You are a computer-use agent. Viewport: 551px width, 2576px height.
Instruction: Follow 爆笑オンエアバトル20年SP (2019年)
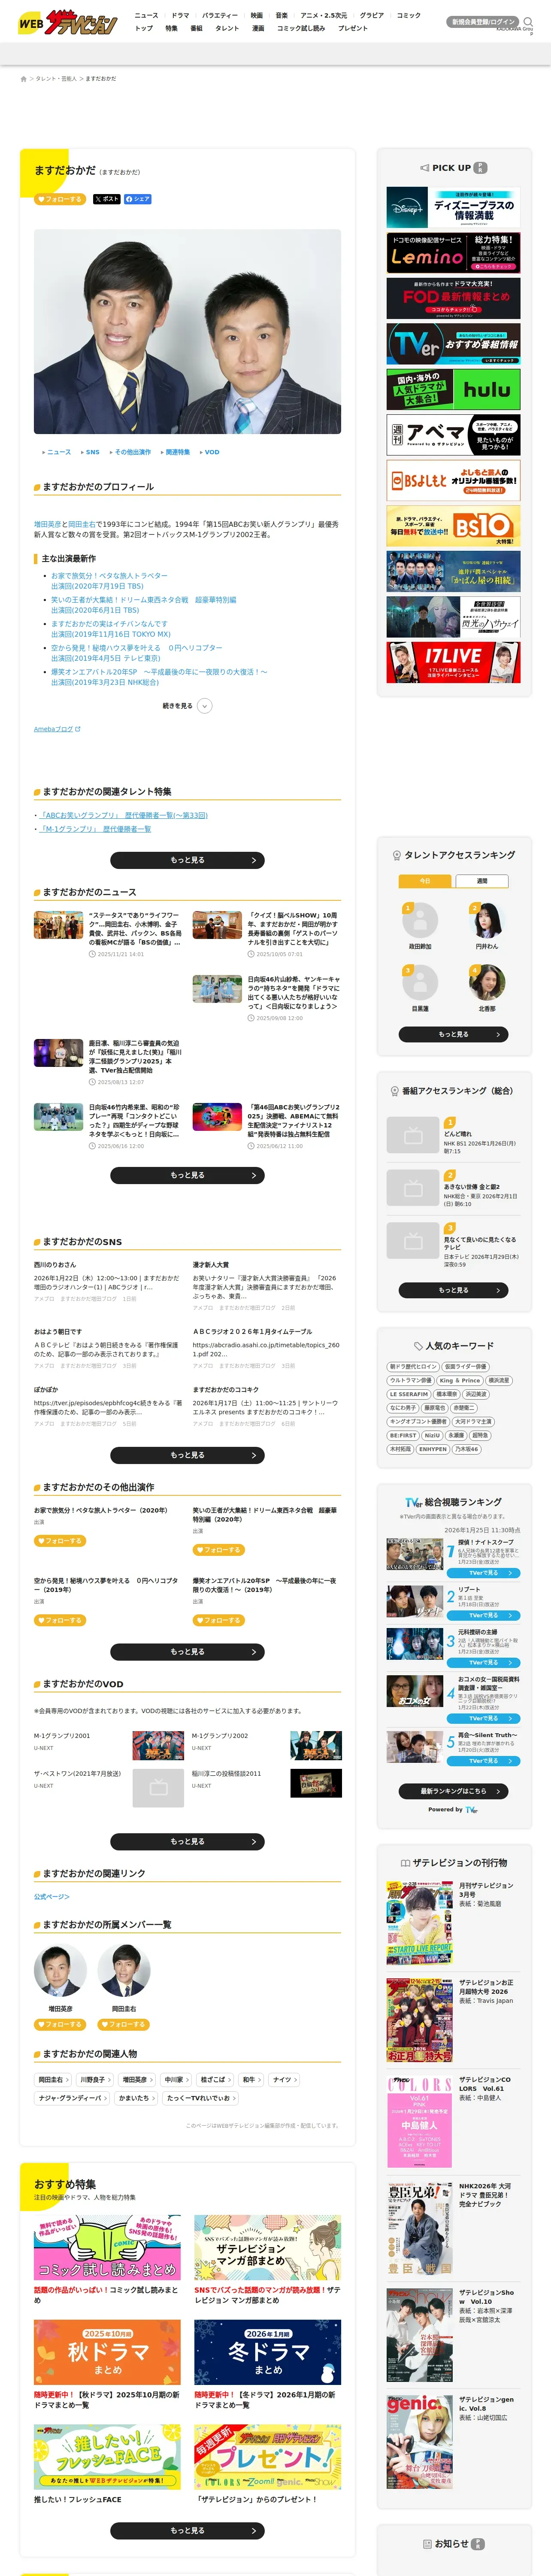[218, 1620]
